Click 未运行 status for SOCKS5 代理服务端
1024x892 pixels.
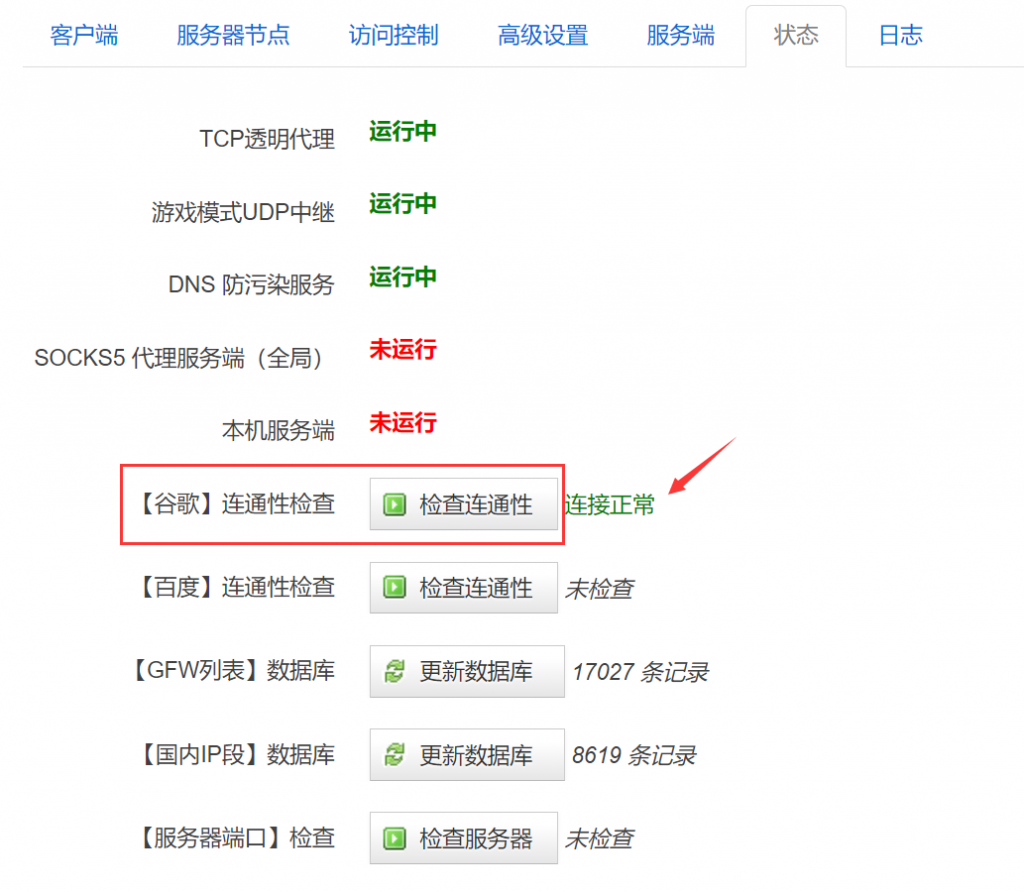(403, 350)
